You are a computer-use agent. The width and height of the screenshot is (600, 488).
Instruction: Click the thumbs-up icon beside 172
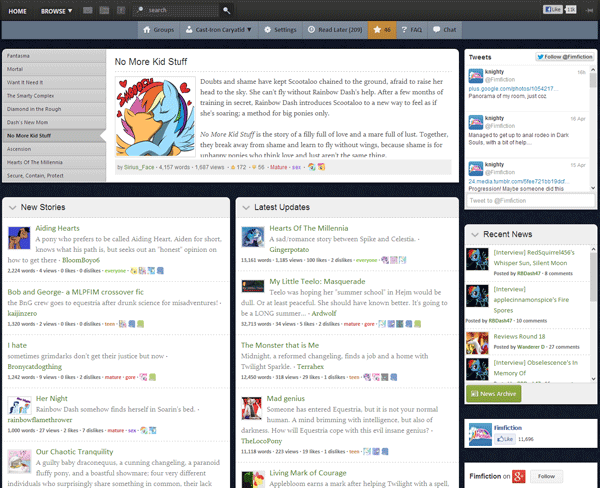point(233,167)
